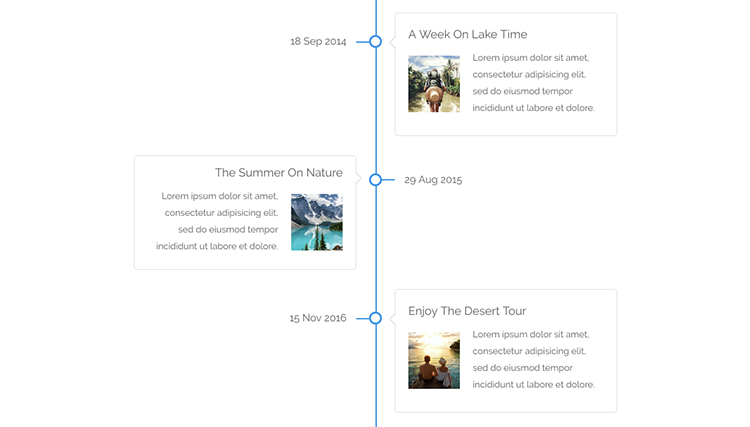Screen dimensions: 750x427
Task: Click the 18 Sep 2014 timeline circle marker
Action: [376, 41]
